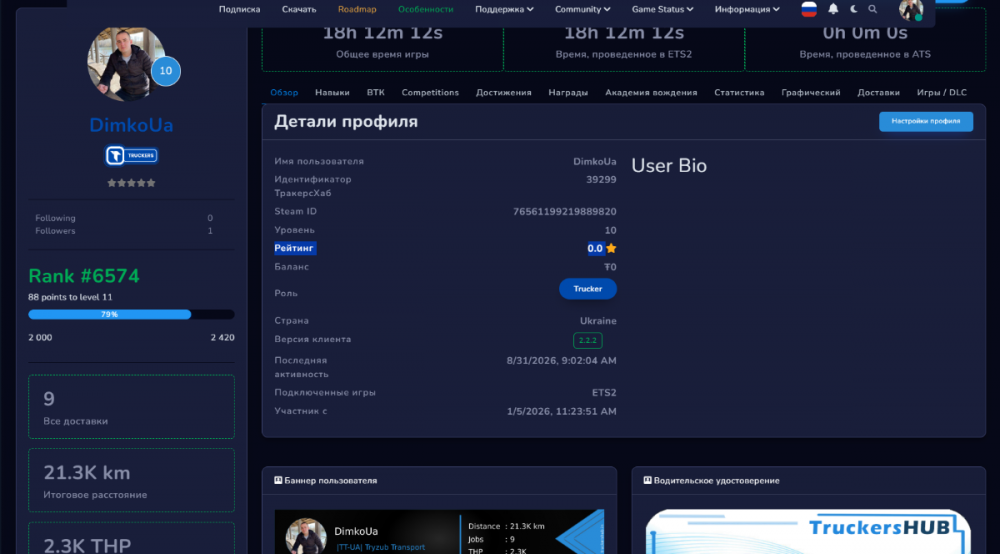Viewport: 1000px width, 554px height.
Task: Open the notifications bell icon
Action: tap(833, 9)
